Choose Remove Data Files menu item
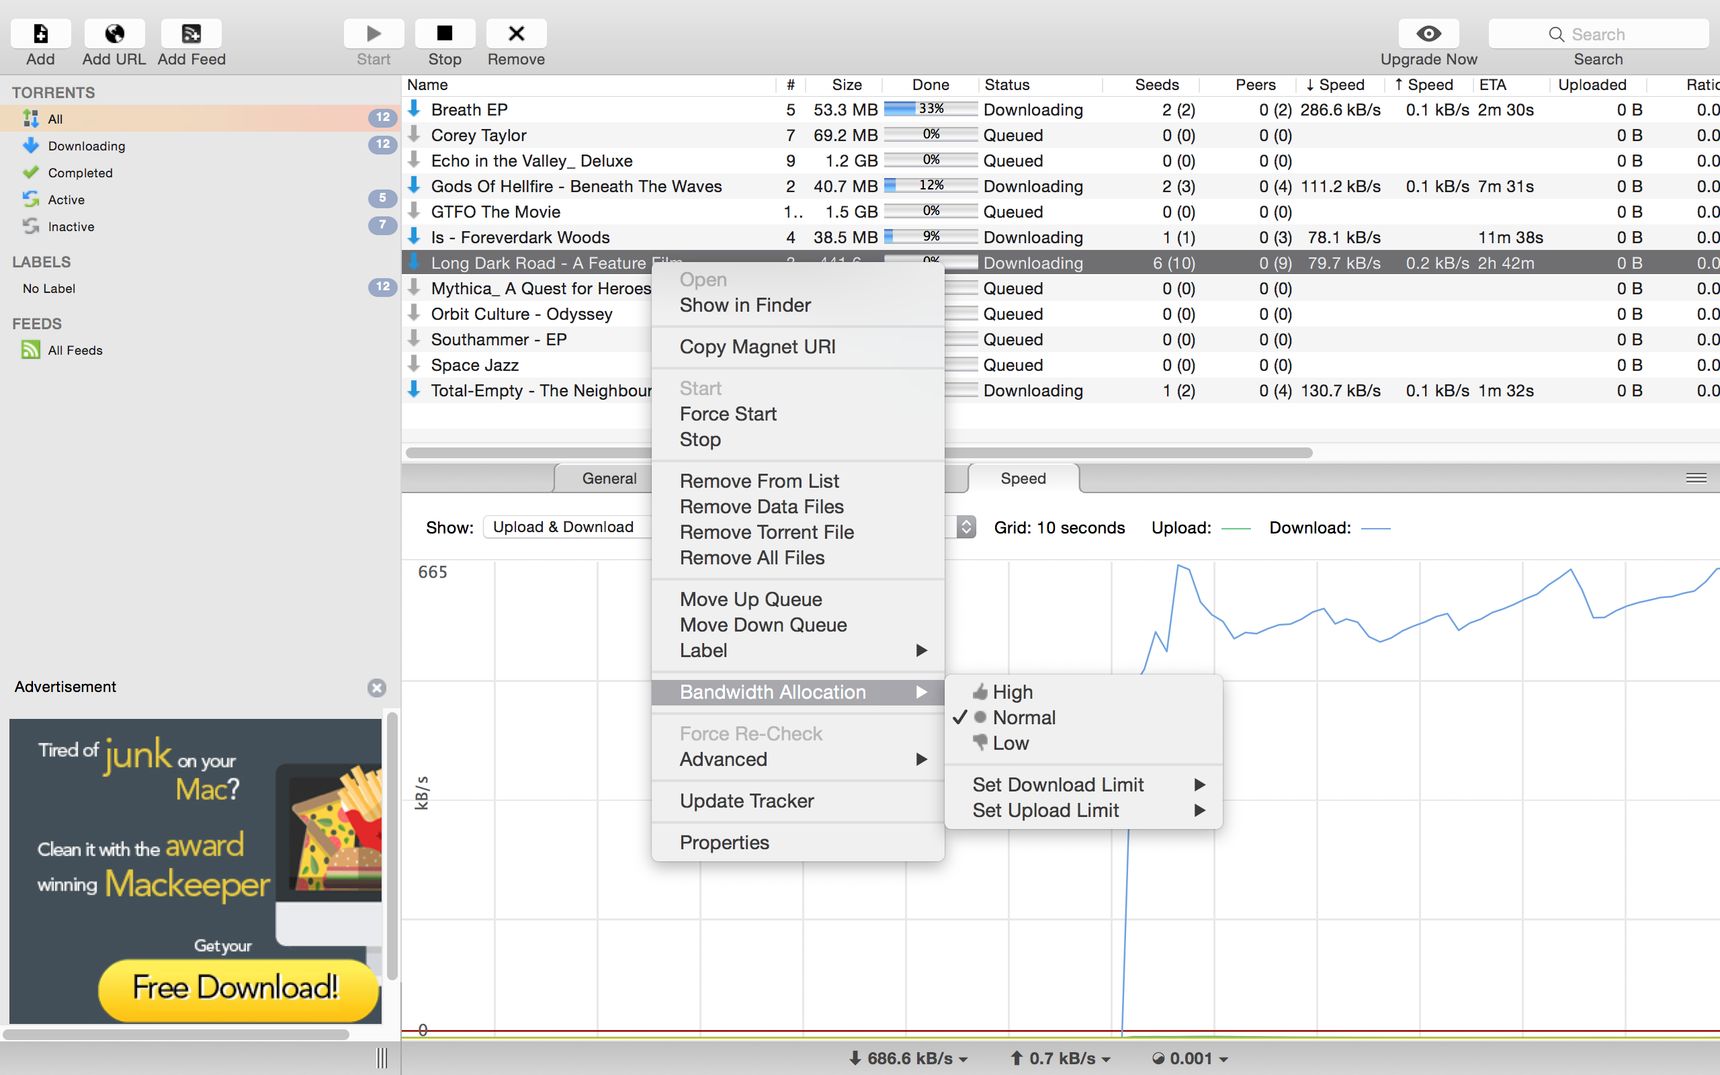 (x=798, y=507)
